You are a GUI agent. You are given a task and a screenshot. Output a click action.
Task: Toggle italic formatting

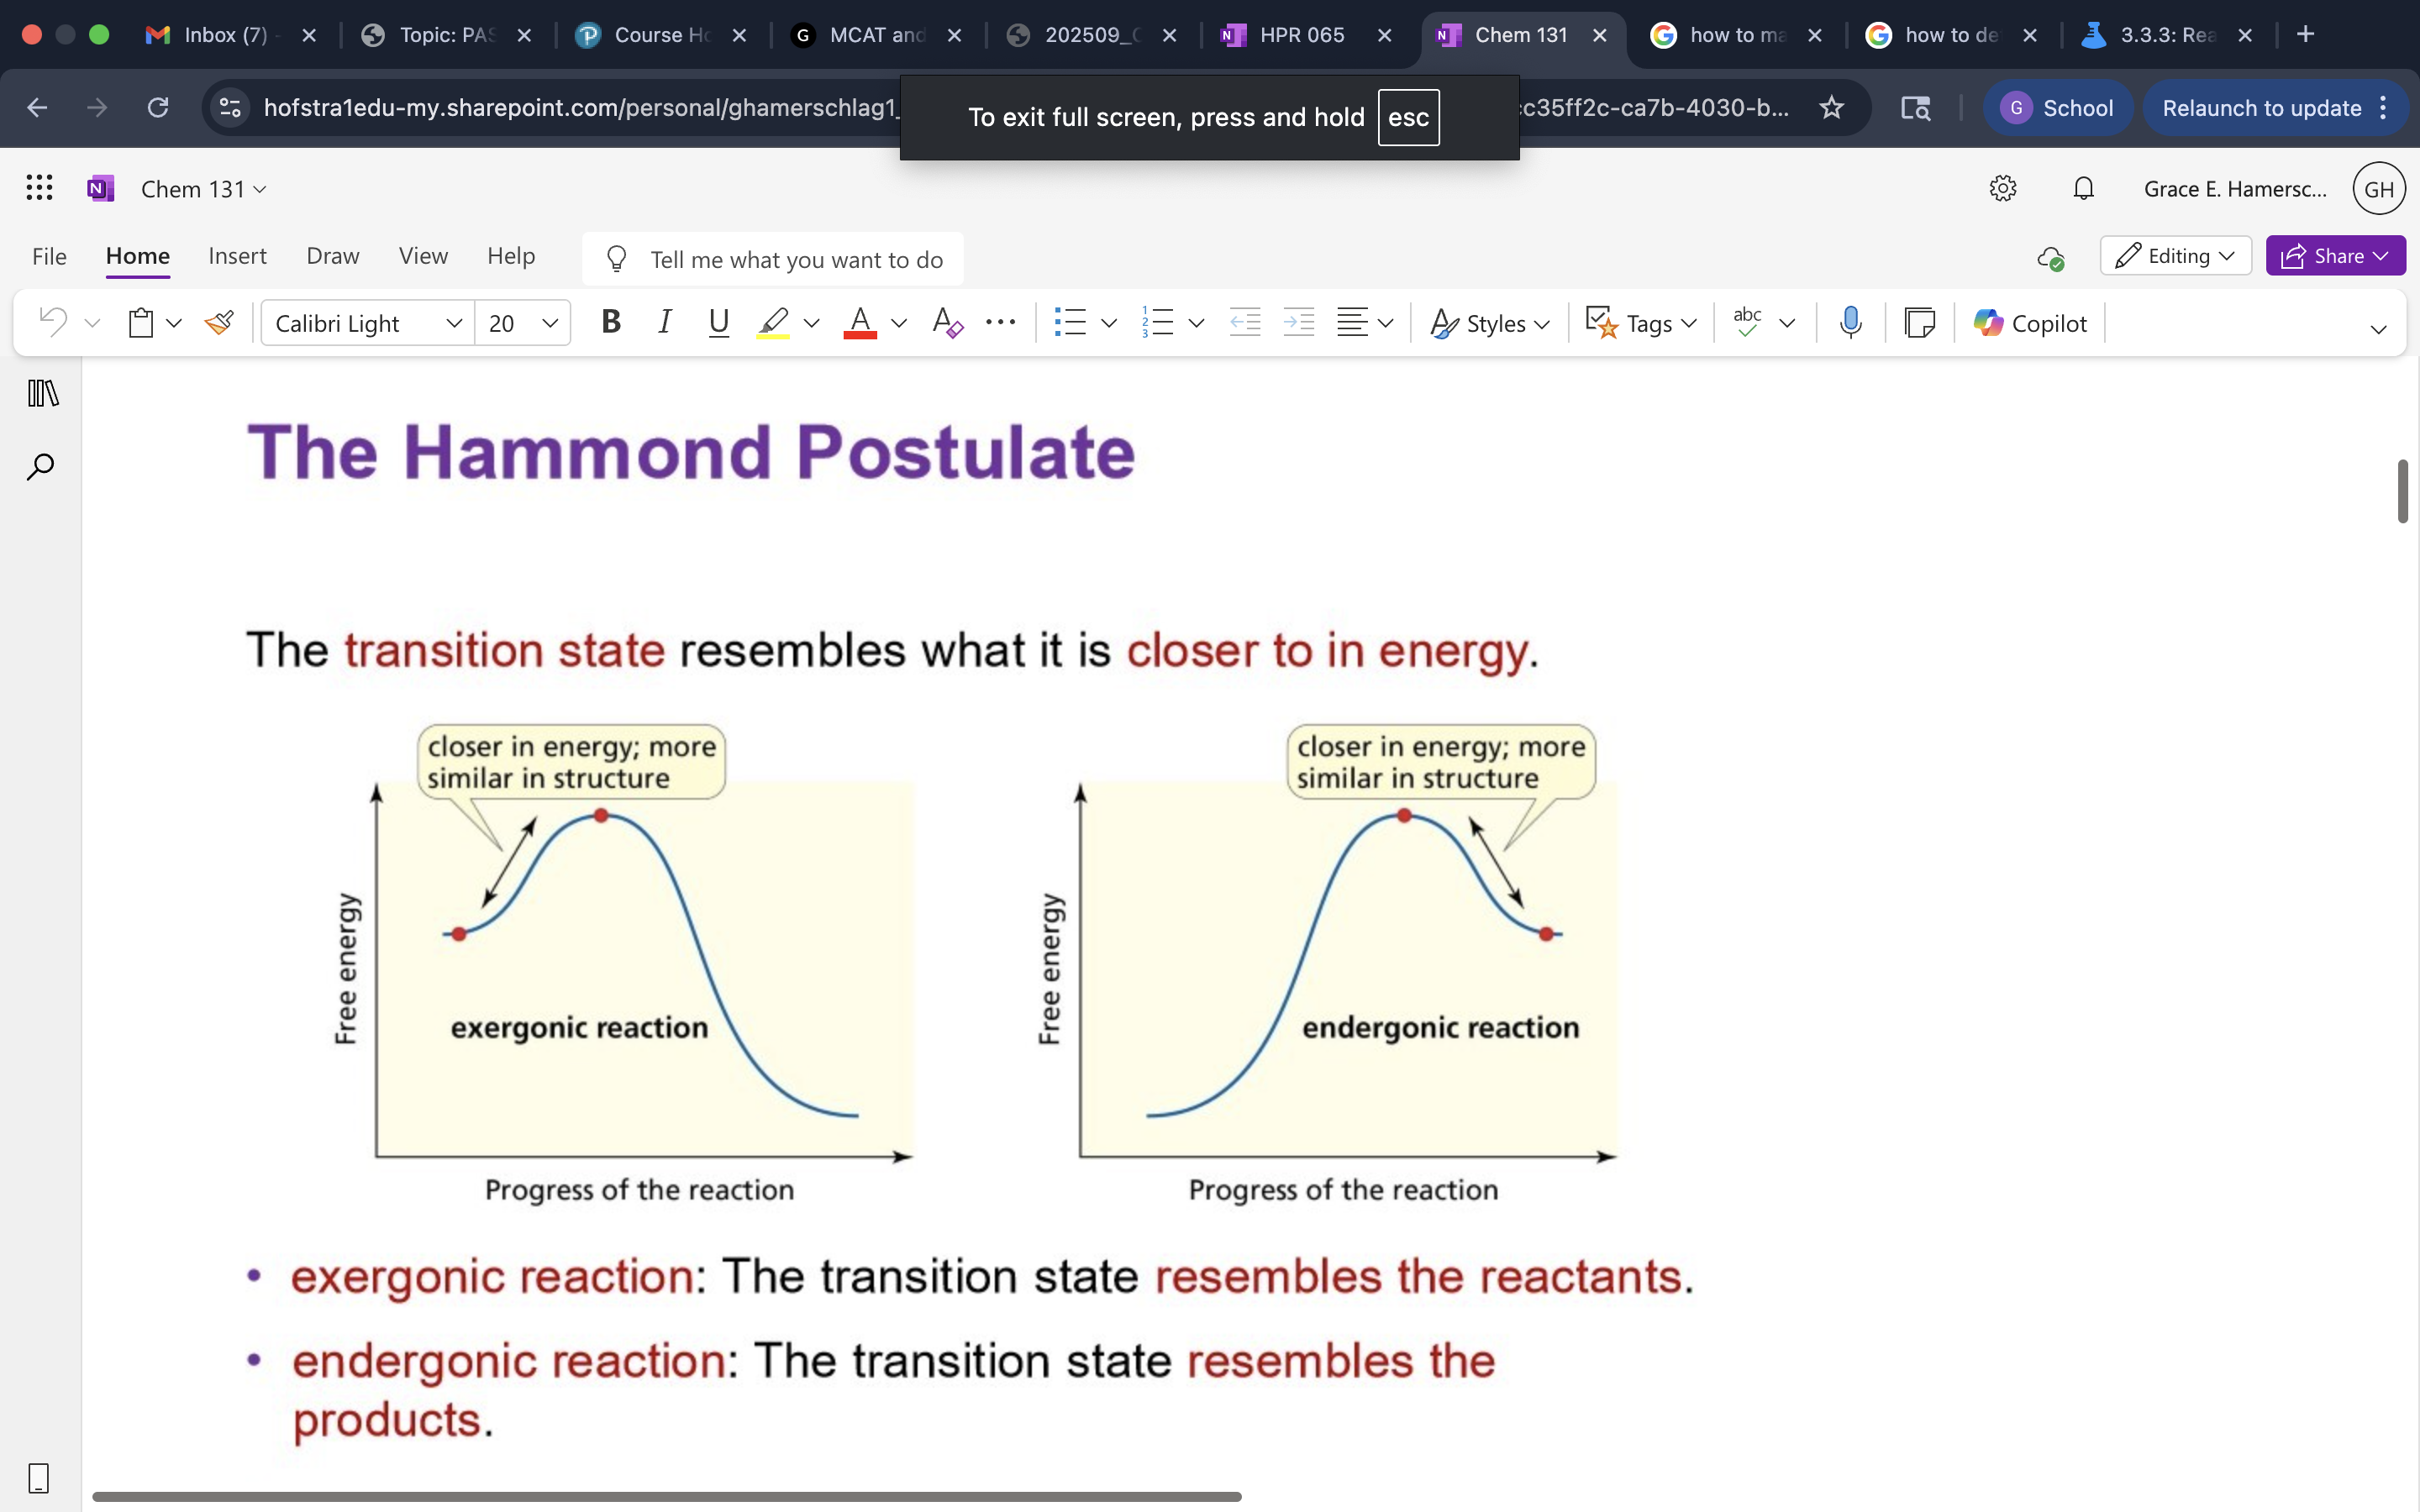665,322
